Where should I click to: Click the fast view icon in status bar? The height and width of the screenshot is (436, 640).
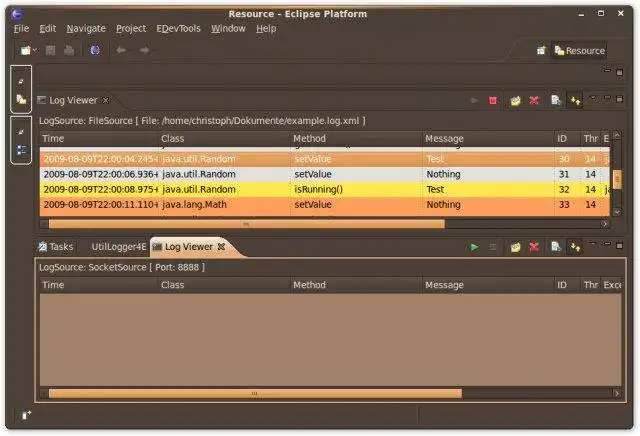(26, 415)
